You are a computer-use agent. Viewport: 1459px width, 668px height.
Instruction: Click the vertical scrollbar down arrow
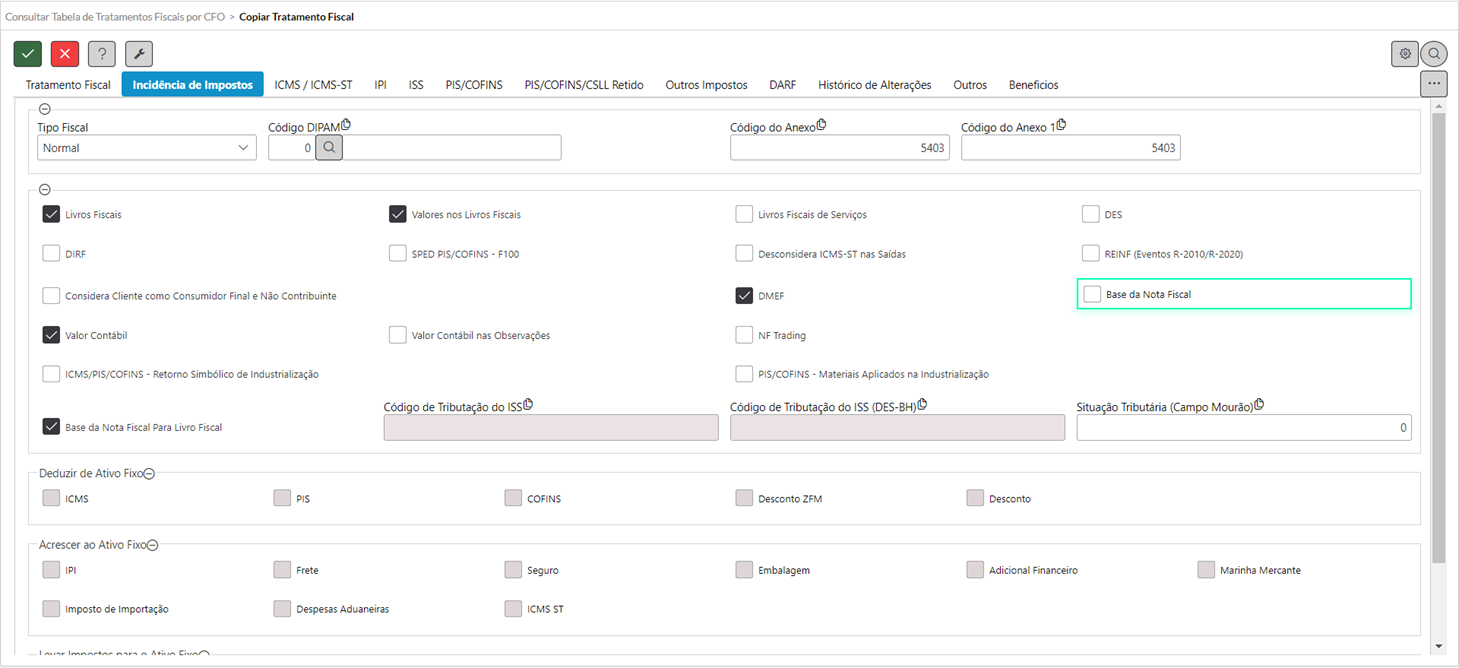[1438, 646]
